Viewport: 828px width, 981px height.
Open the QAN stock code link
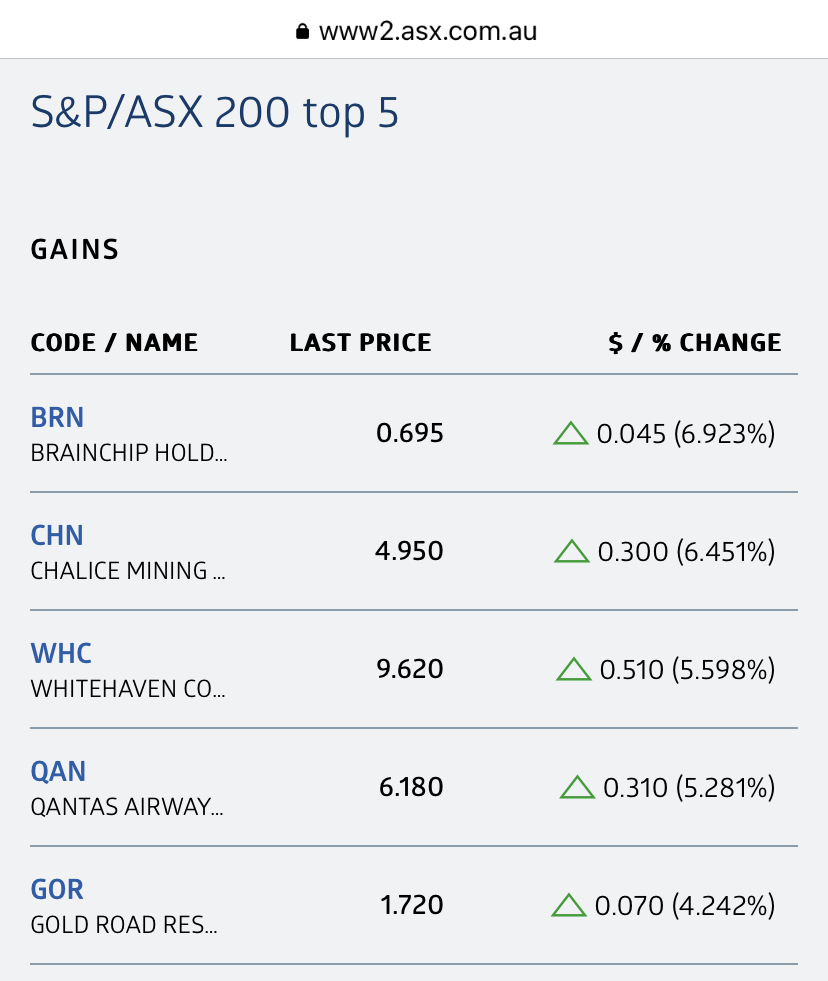pos(58,771)
